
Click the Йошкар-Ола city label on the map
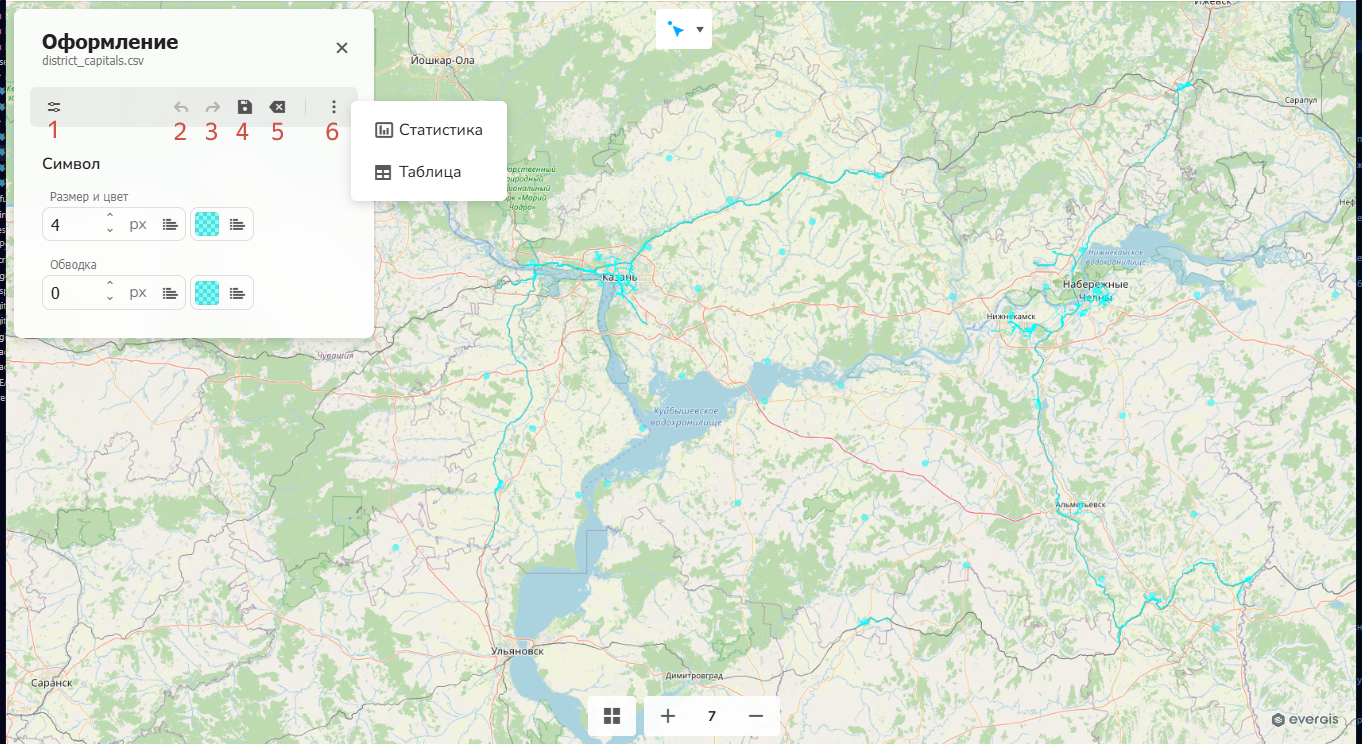(x=443, y=60)
